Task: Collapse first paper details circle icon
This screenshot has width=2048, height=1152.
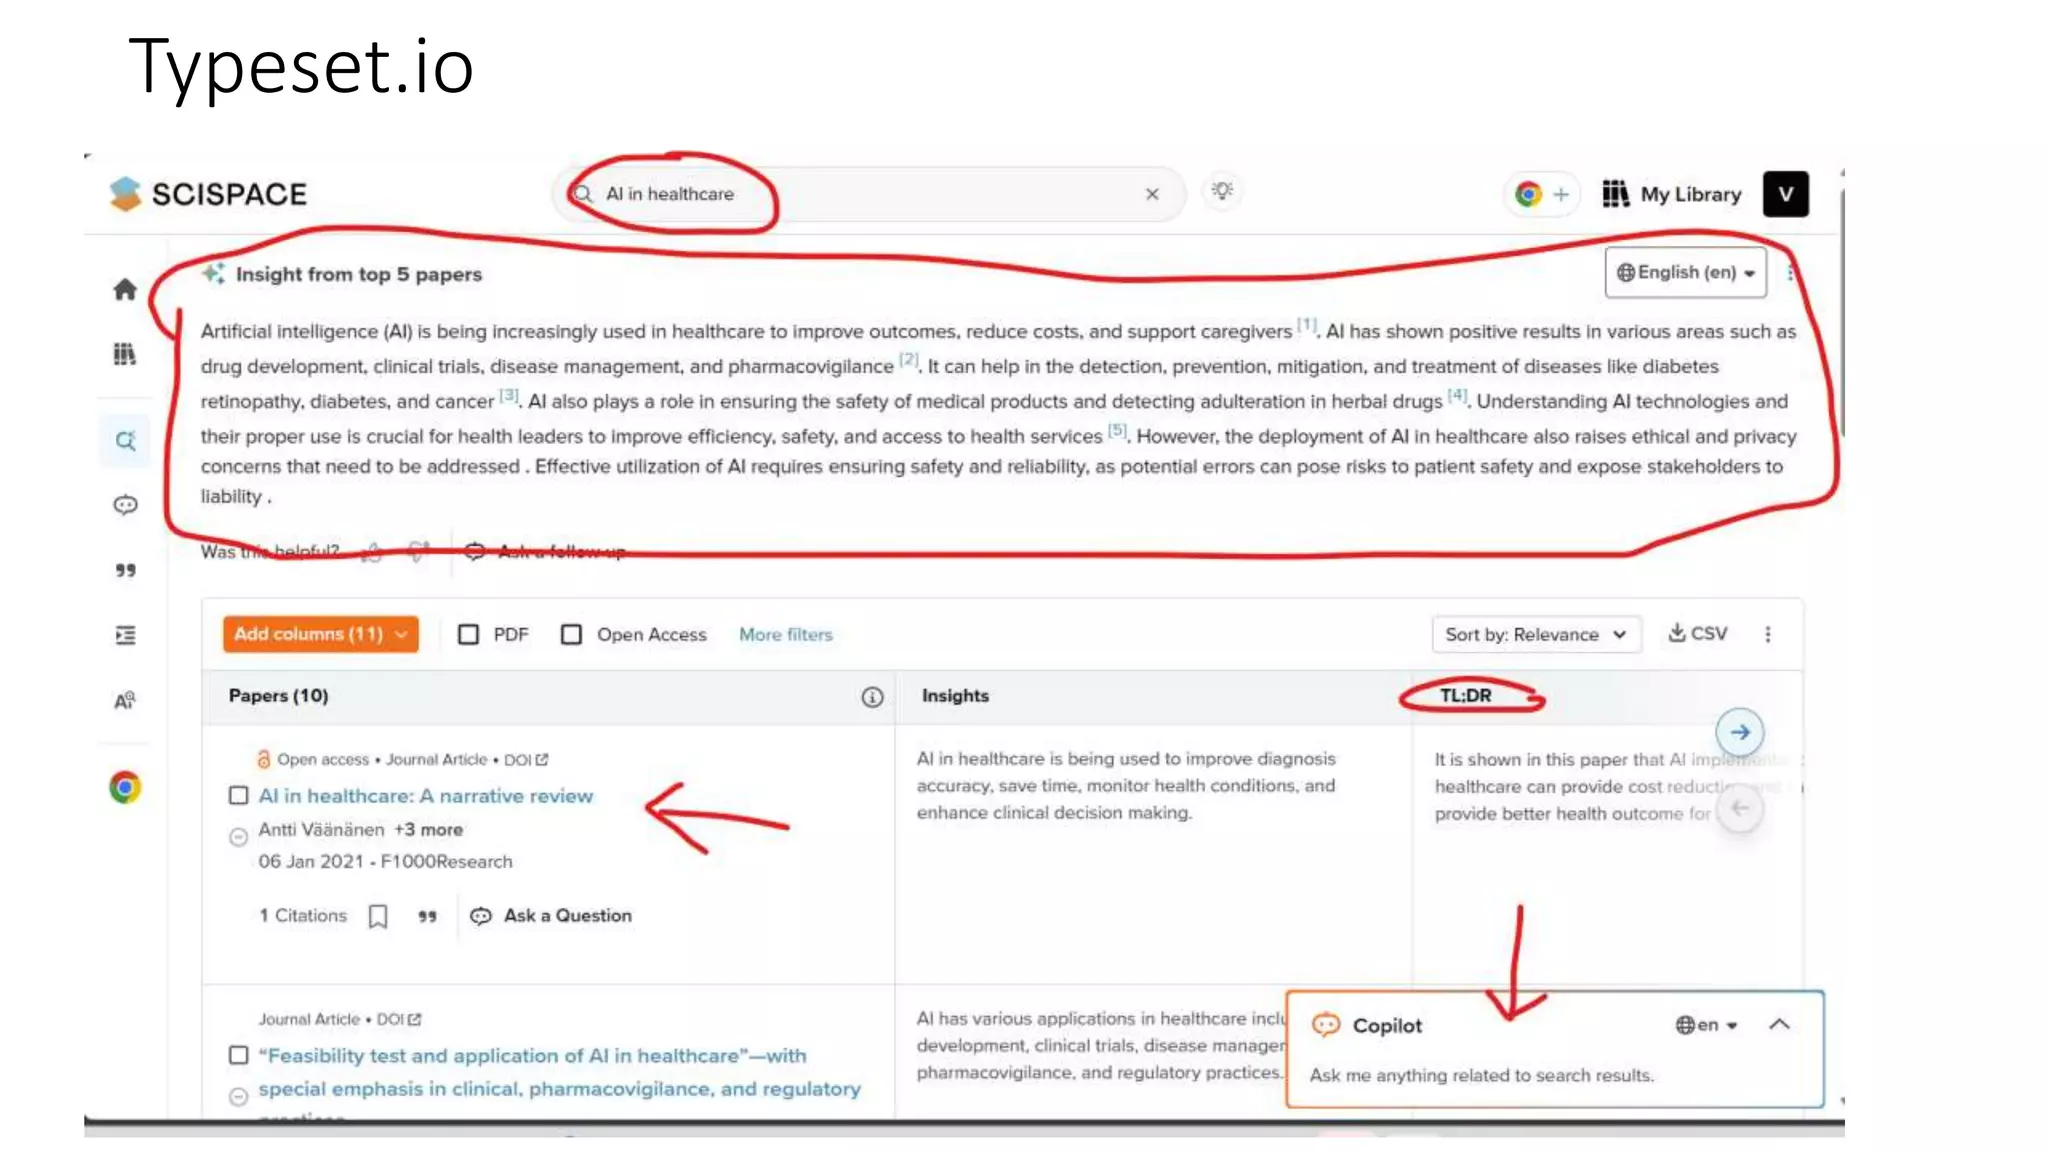Action: click(x=238, y=837)
